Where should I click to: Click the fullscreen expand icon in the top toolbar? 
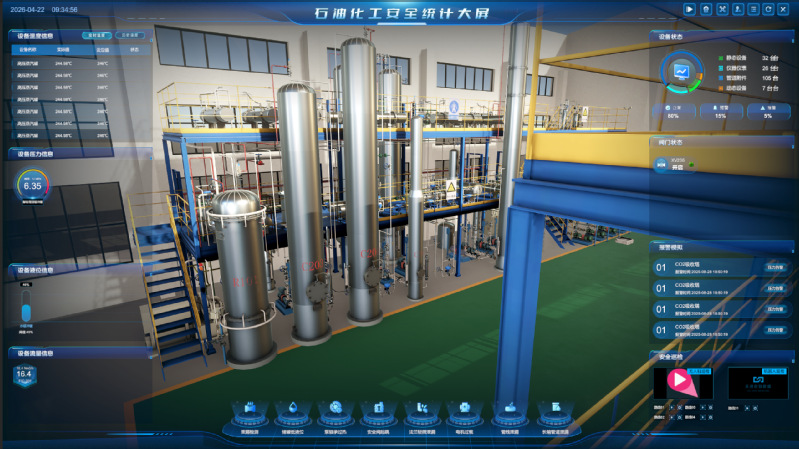click(x=722, y=9)
